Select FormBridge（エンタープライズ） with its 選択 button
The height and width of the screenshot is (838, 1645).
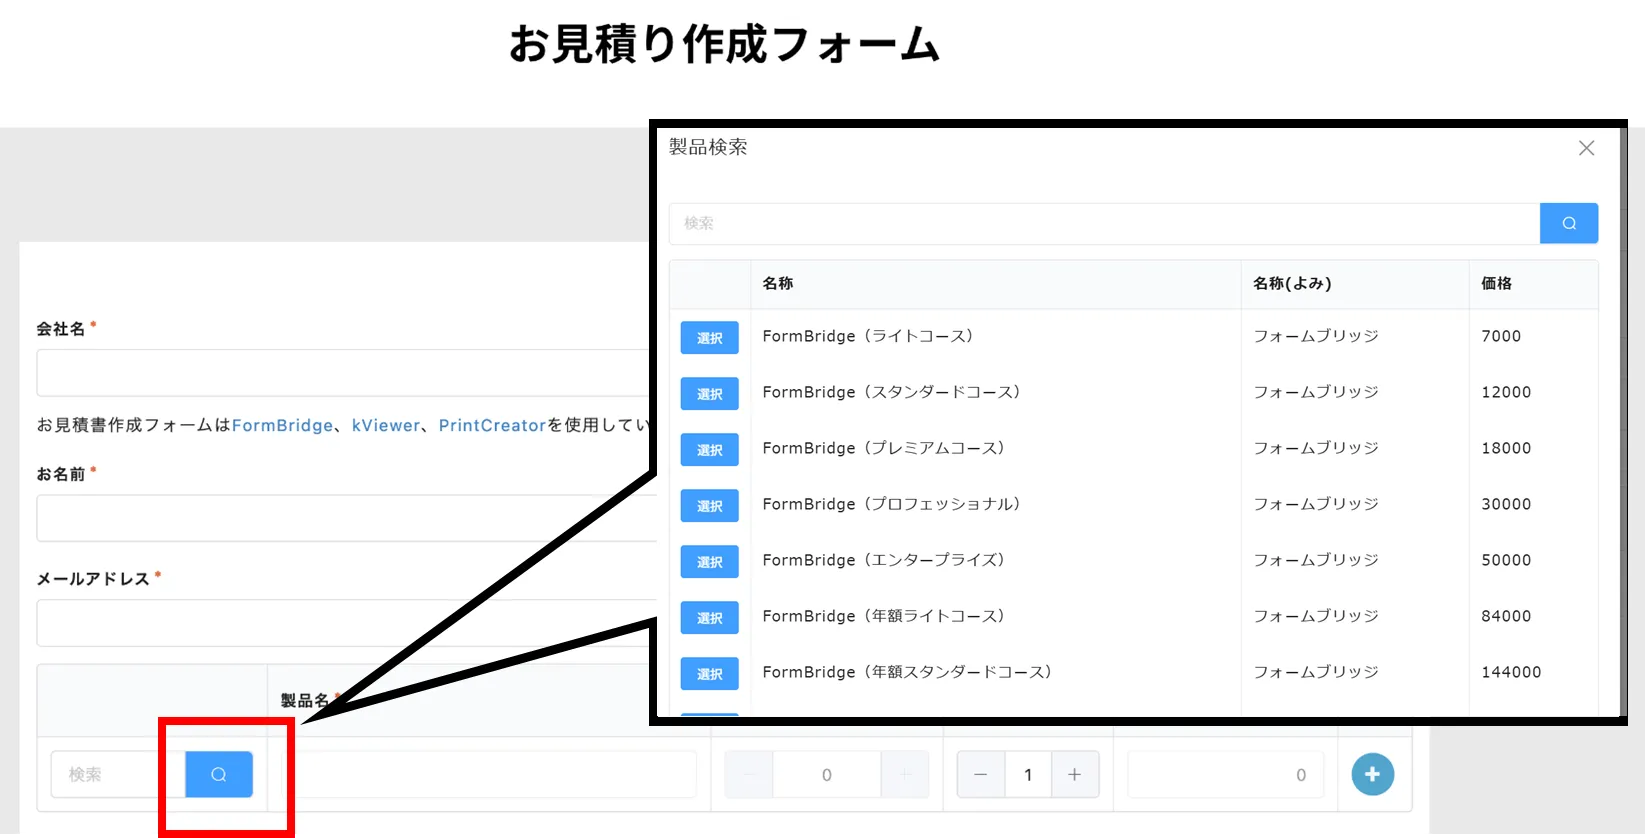(x=710, y=562)
